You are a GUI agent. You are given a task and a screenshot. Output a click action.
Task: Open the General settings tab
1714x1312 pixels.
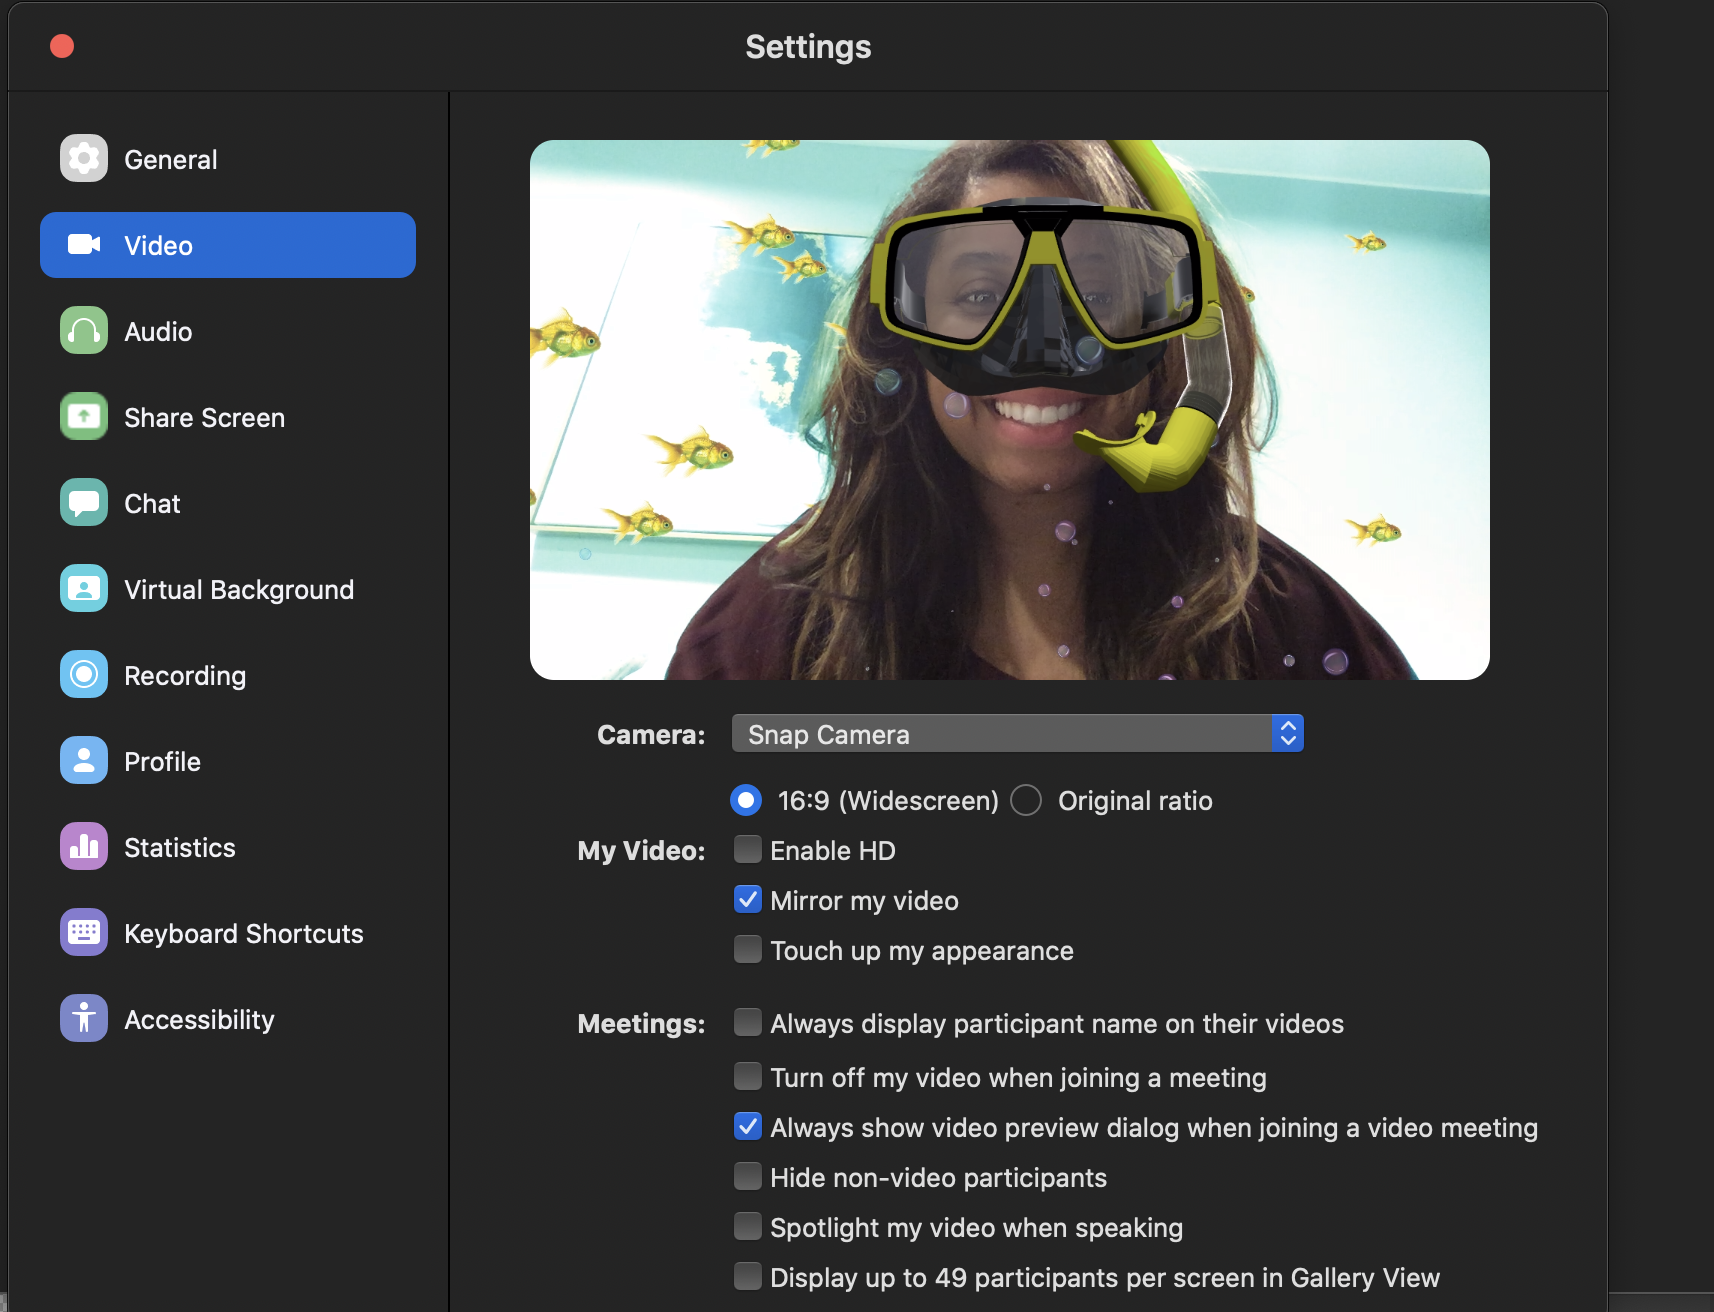click(228, 159)
